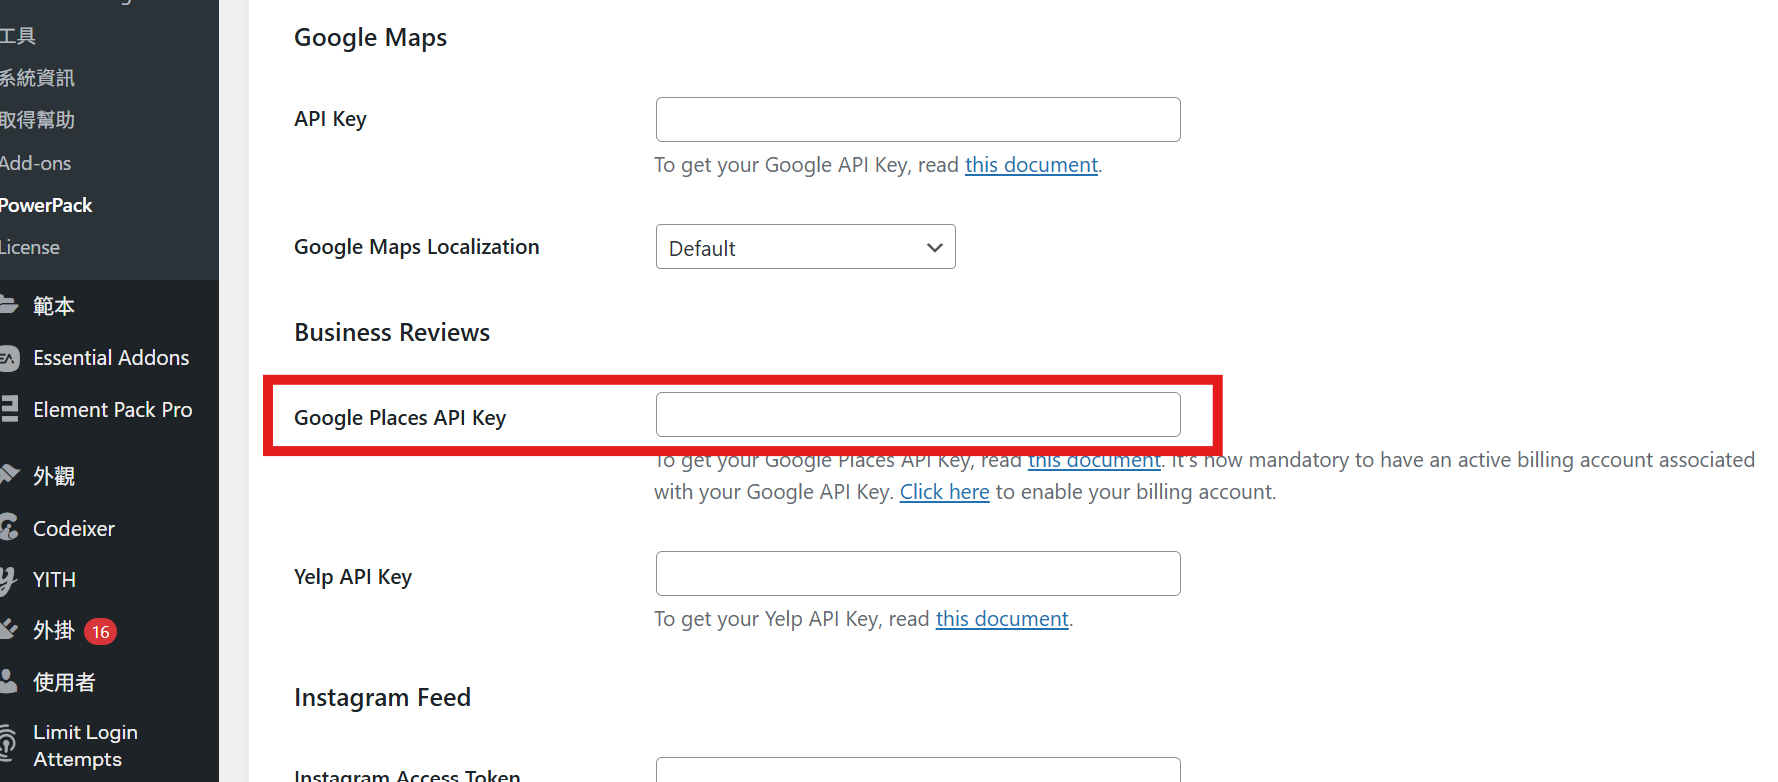Click the Element Pack Pro icon
Screen dimensions: 1778x782
click(8, 409)
